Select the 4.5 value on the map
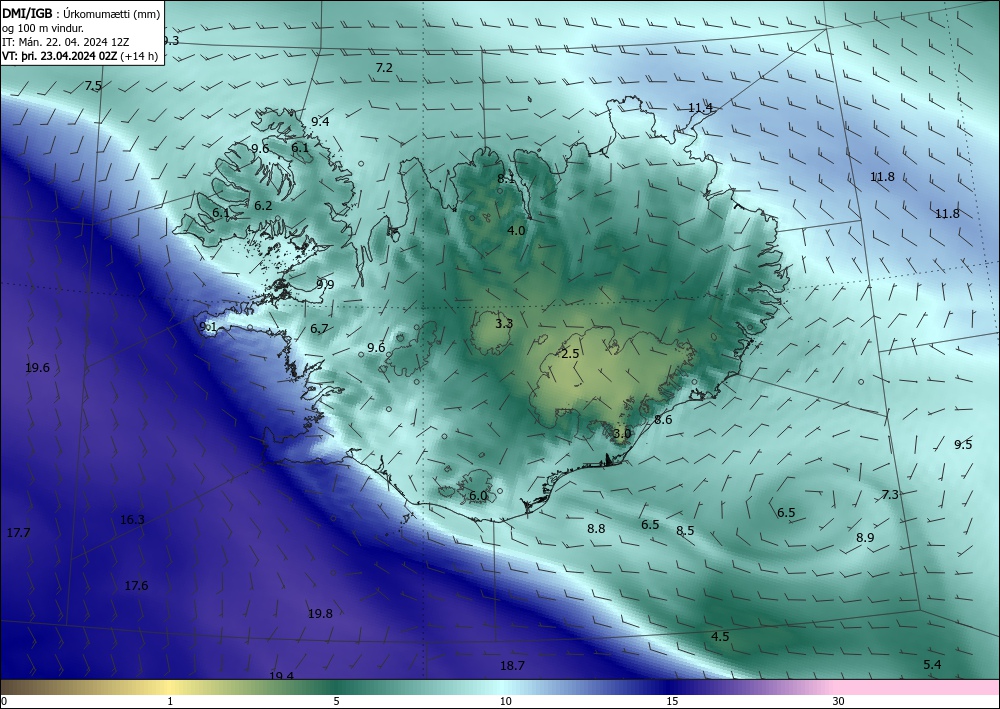Image resolution: width=1000 pixels, height=709 pixels. point(720,637)
